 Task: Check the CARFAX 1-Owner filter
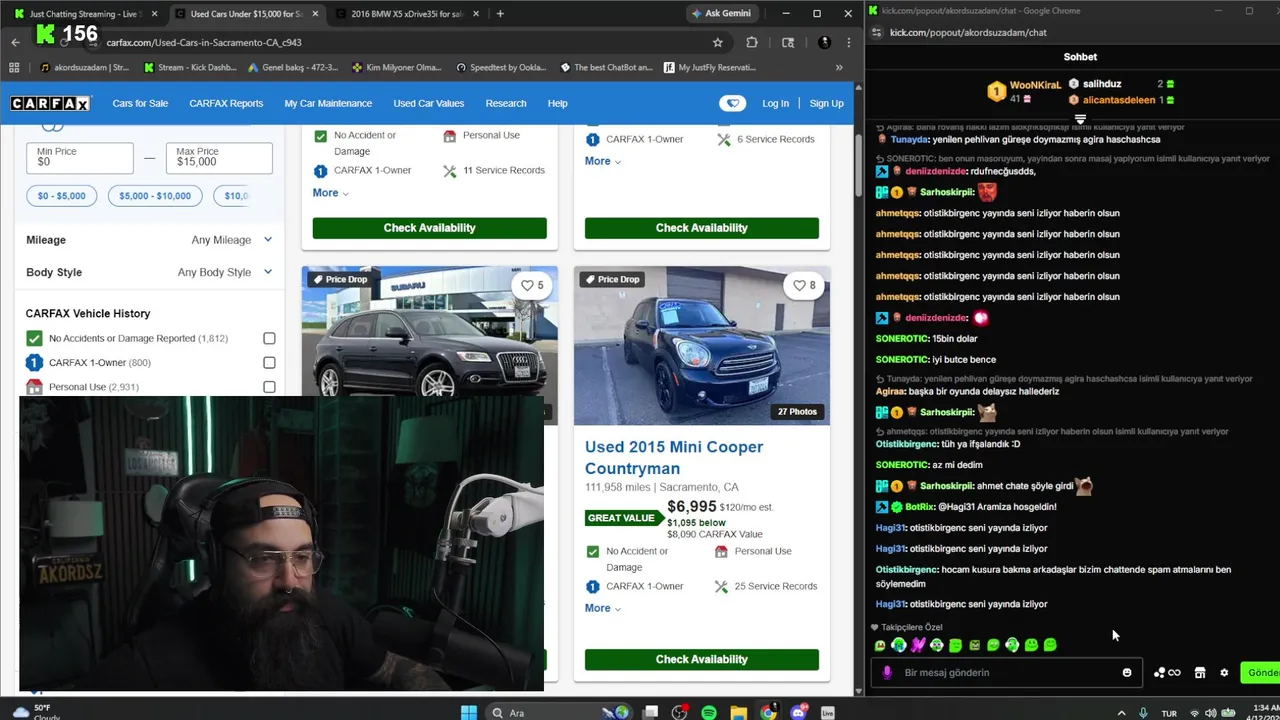click(x=269, y=362)
